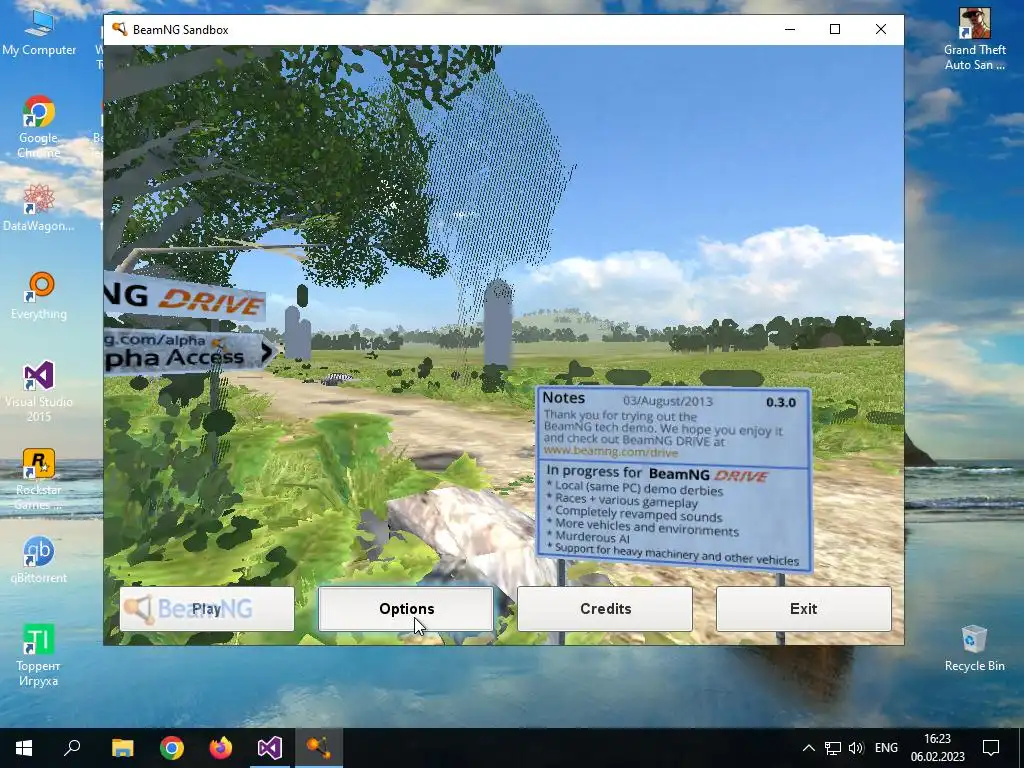Show hidden system tray icons
The width and height of the screenshot is (1024, 768).
point(808,748)
